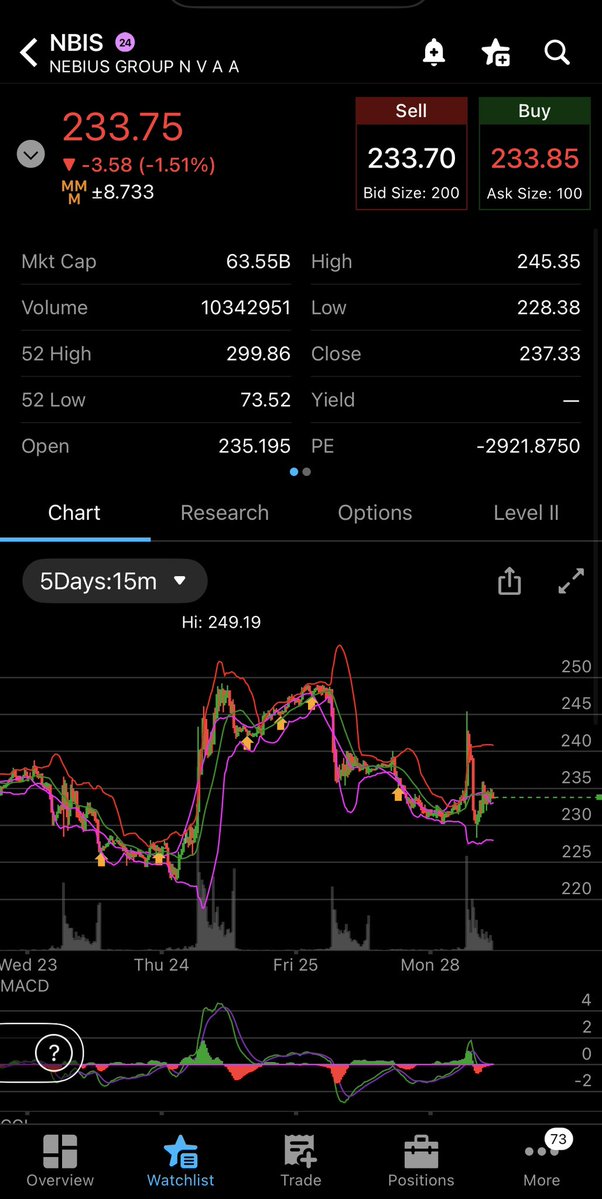602x1199 pixels.
Task: Tap the Close value 237.33
Action: pos(548,353)
